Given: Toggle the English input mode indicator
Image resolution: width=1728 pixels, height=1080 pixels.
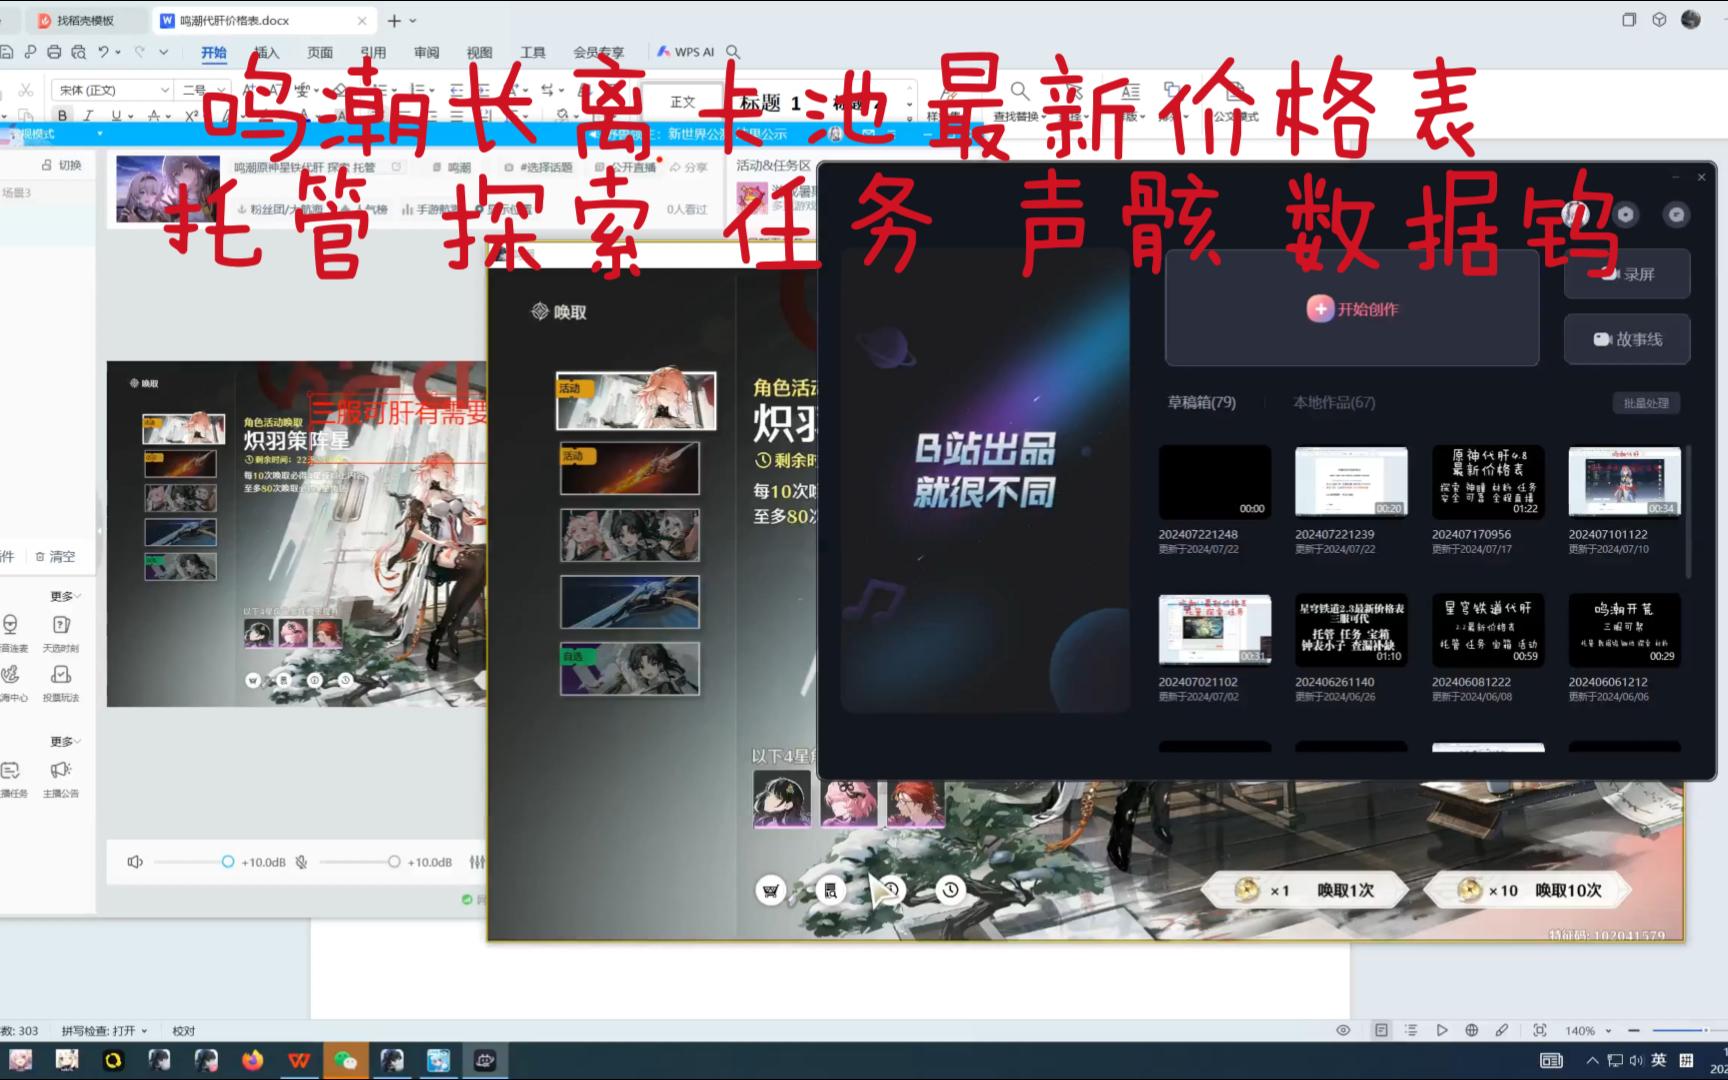Looking at the screenshot, I should 1659,1060.
